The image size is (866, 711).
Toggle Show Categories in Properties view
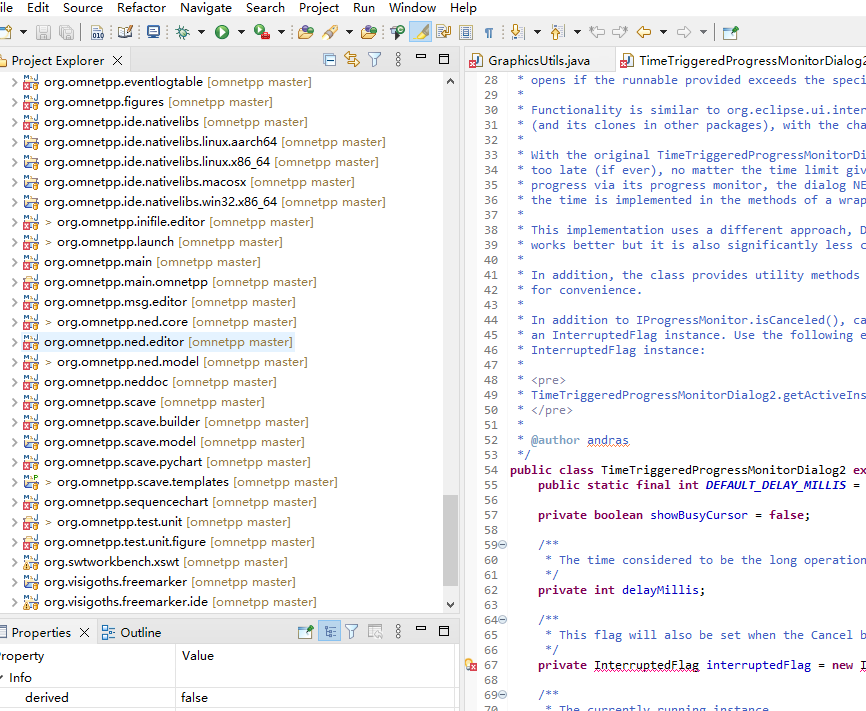click(x=330, y=631)
